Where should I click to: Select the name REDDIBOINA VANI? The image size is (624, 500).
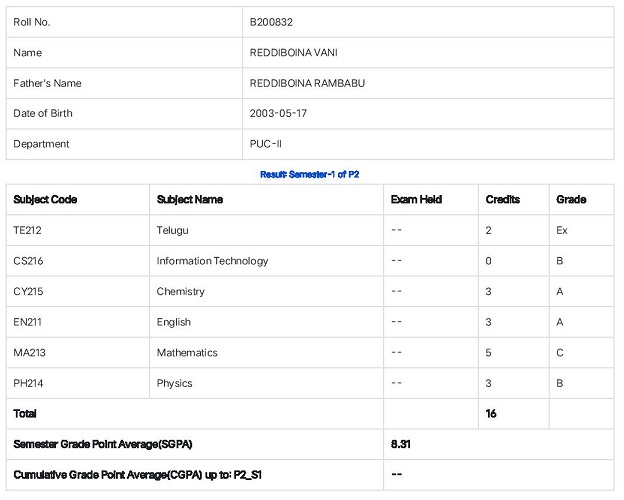293,53
